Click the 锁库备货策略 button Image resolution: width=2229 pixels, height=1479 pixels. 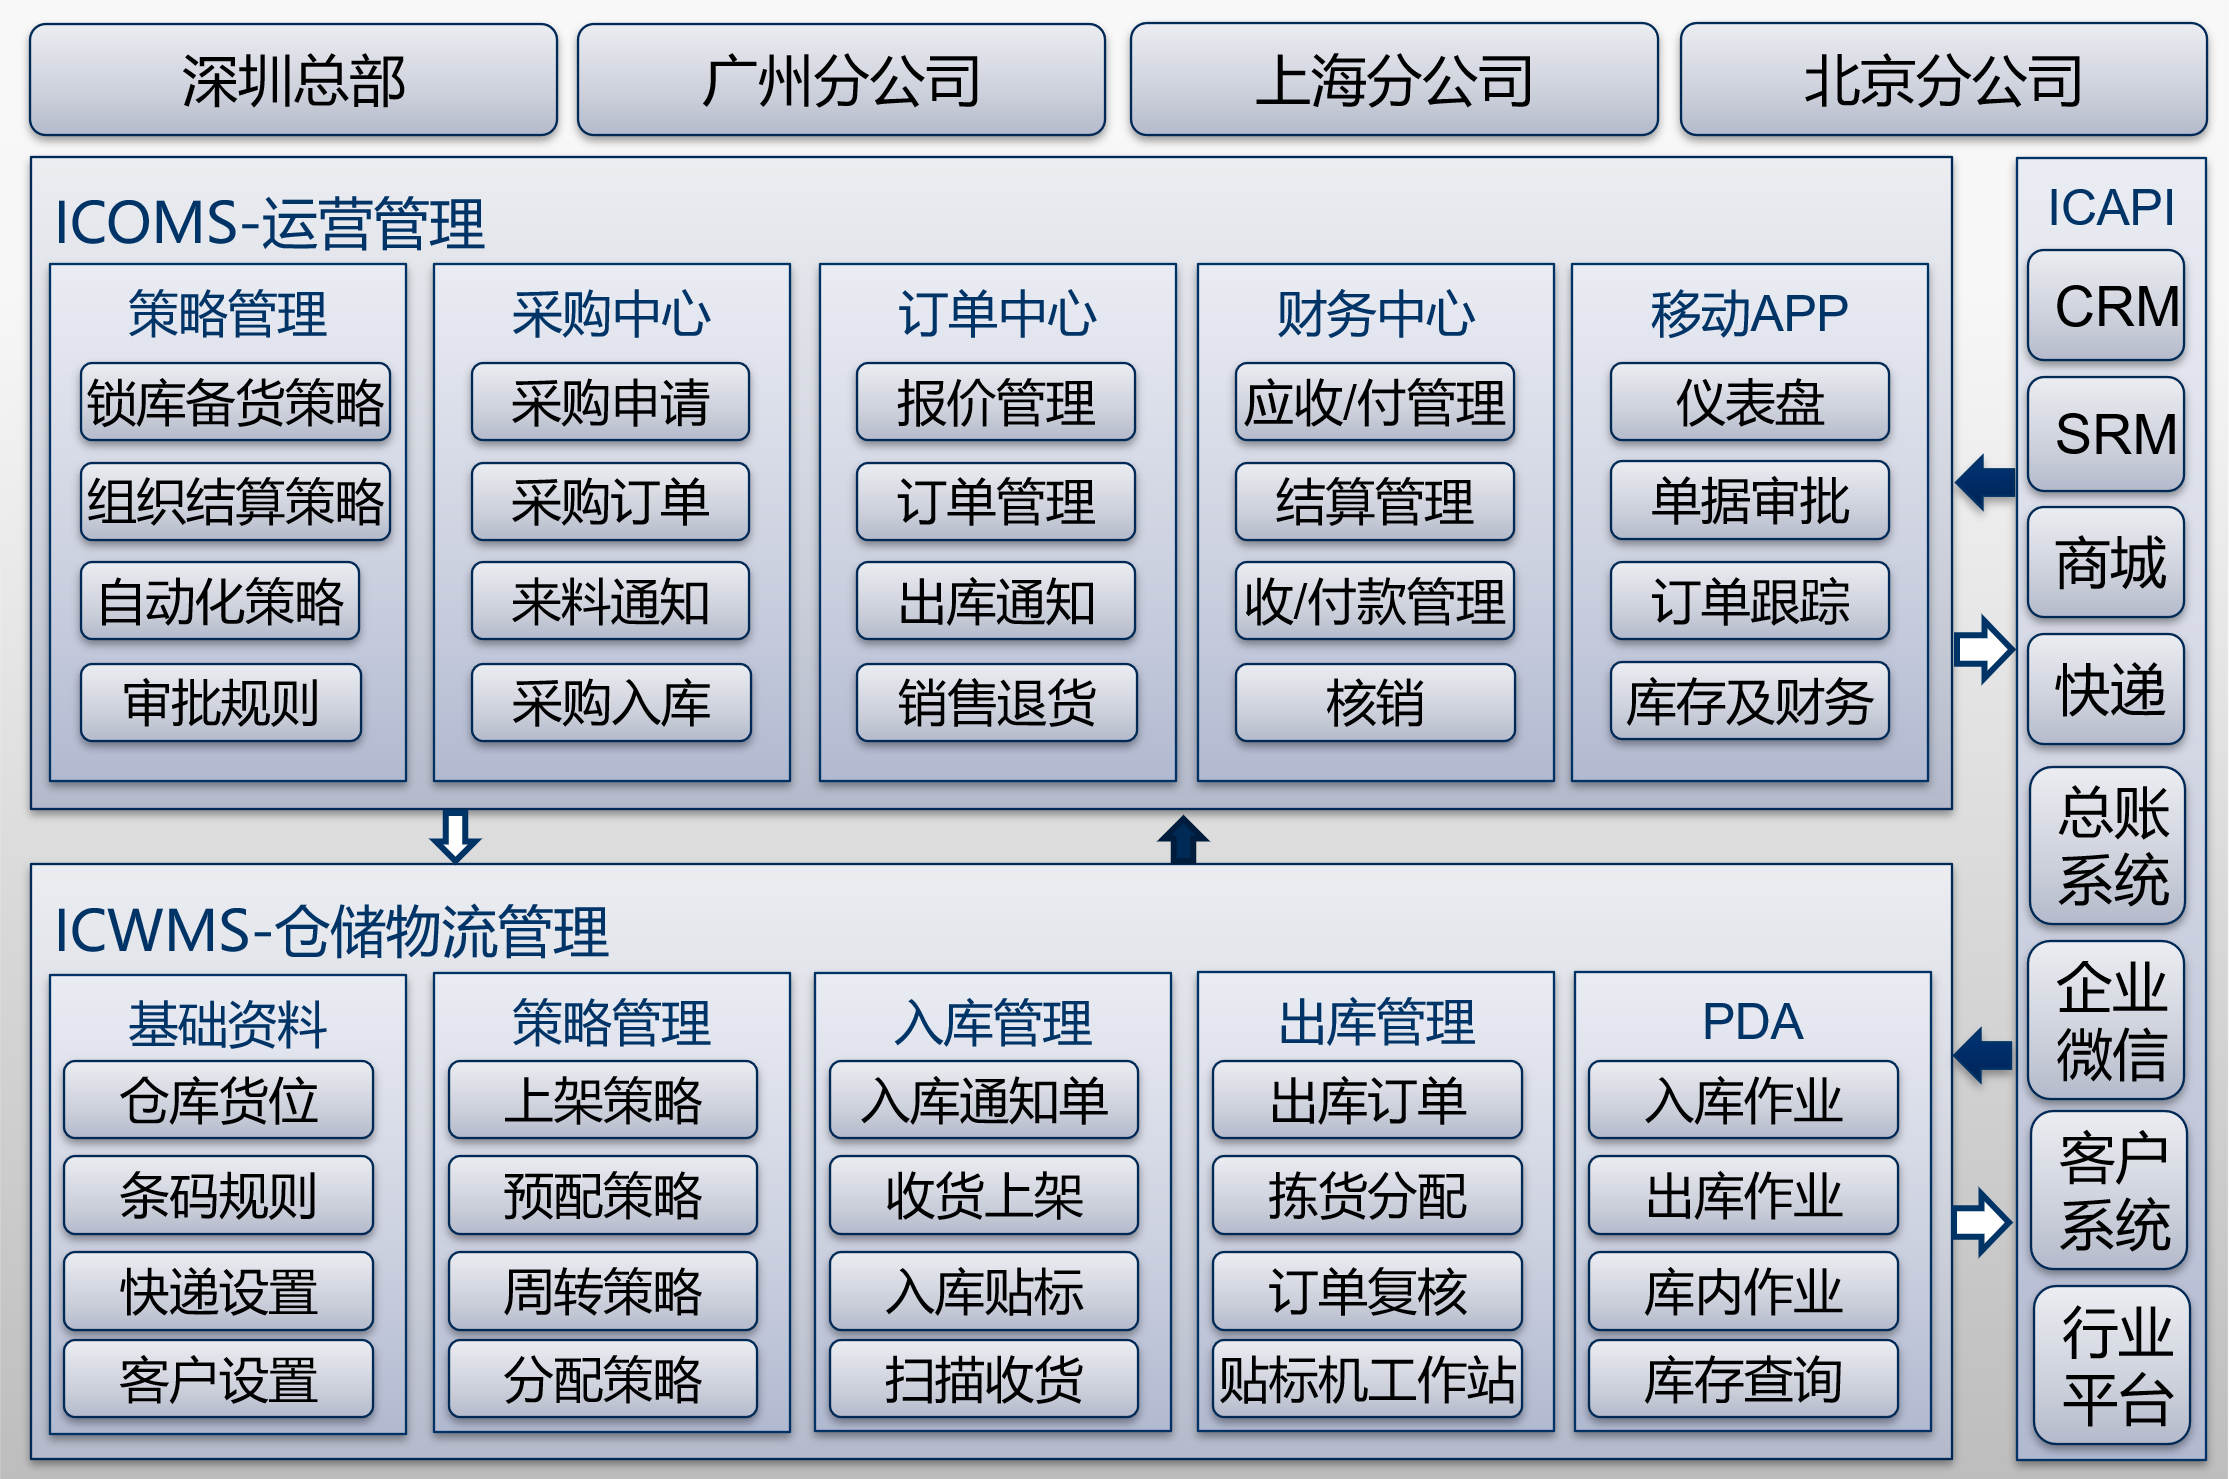(235, 402)
